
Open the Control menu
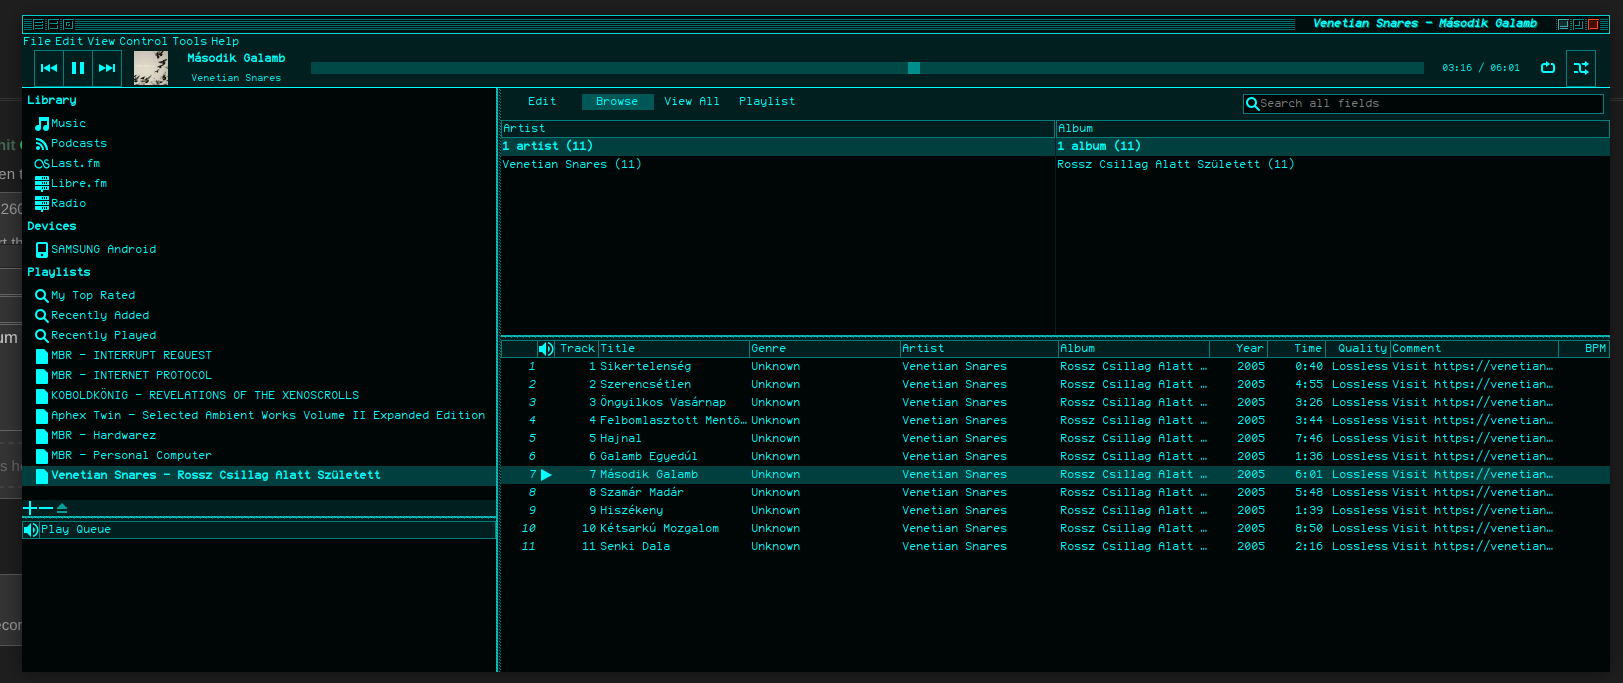click(143, 42)
